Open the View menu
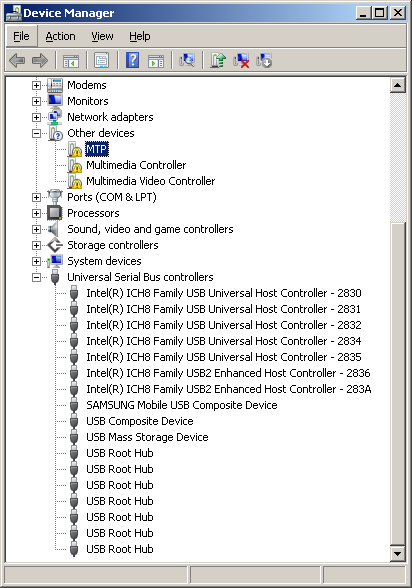 [102, 36]
